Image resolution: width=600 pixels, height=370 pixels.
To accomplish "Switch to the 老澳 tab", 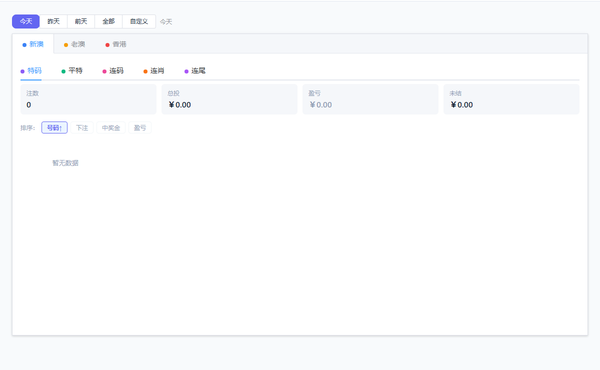I will pyautogui.click(x=75, y=44).
